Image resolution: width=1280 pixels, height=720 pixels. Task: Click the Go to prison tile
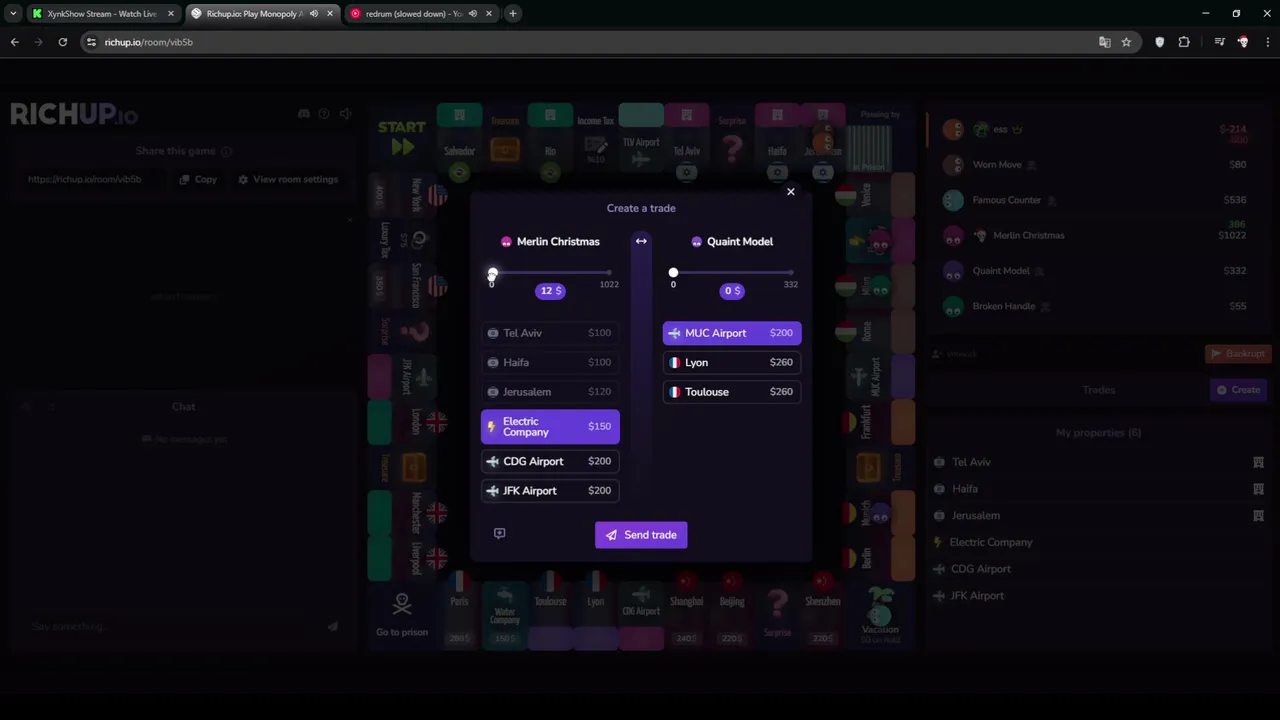[402, 615]
